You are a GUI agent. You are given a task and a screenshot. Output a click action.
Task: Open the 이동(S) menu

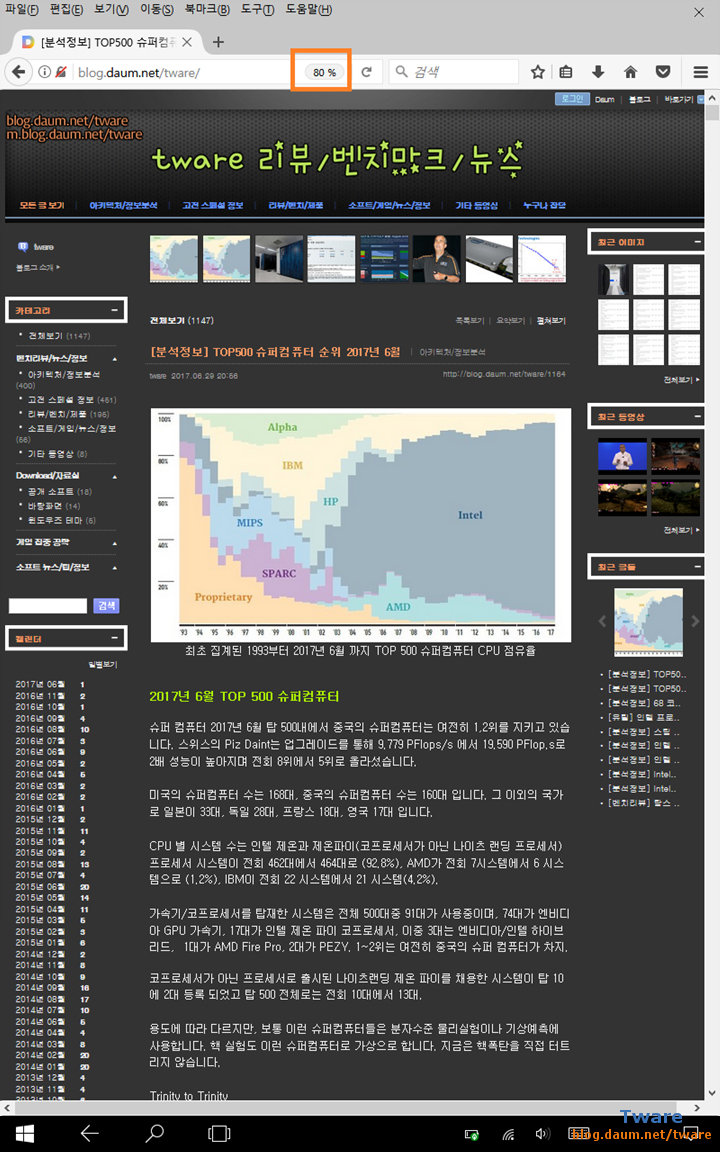(156, 10)
